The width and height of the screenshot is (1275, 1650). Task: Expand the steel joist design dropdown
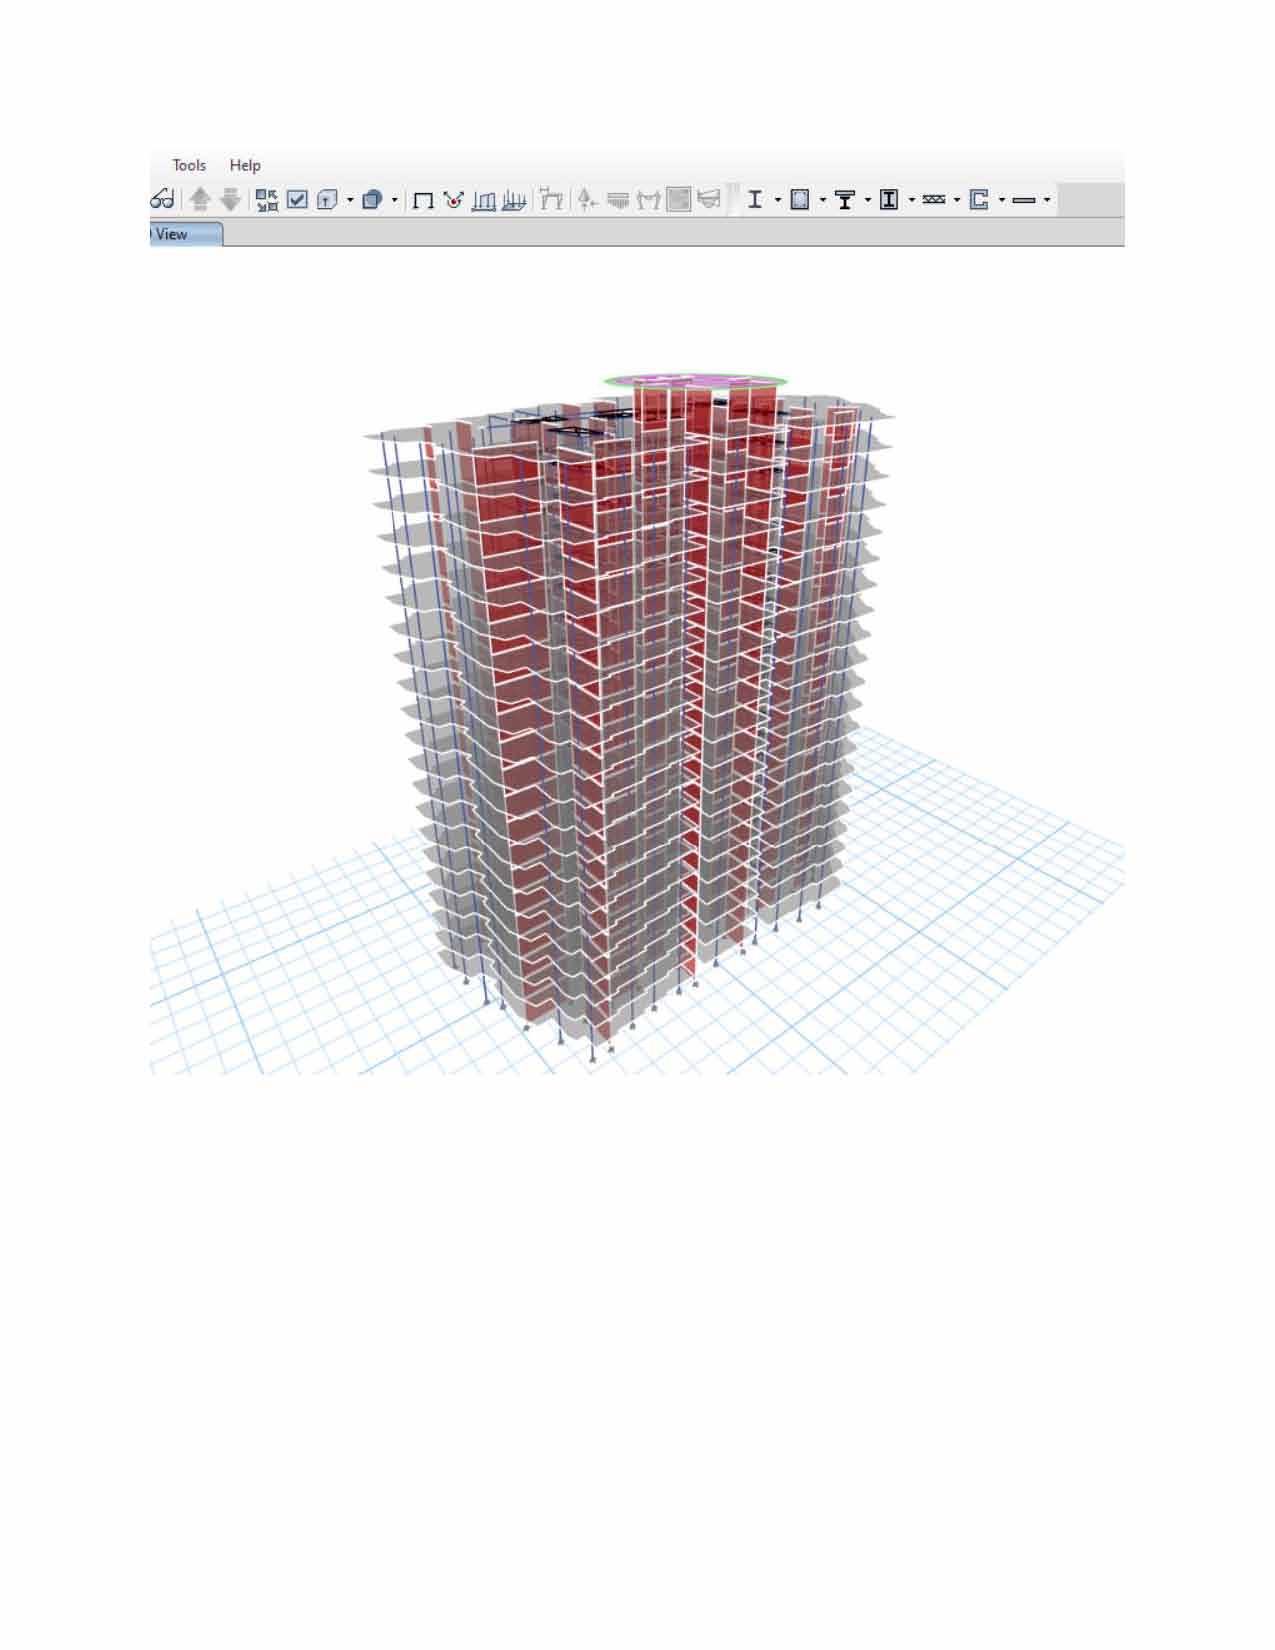click(x=957, y=200)
